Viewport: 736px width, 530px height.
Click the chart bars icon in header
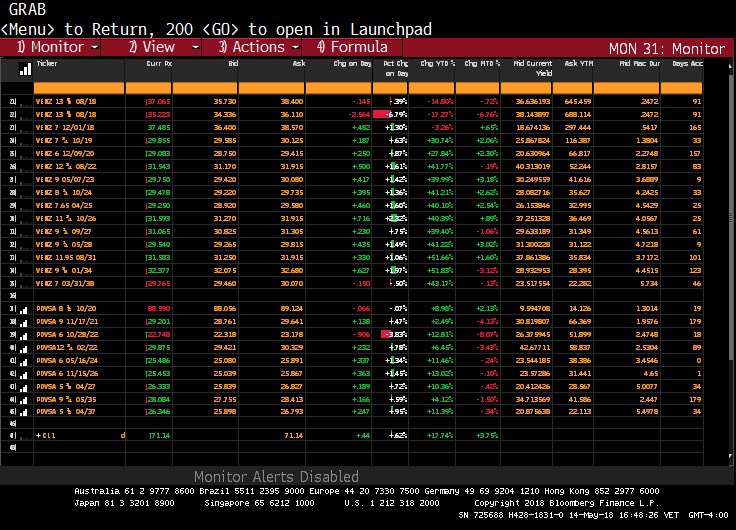[22, 70]
